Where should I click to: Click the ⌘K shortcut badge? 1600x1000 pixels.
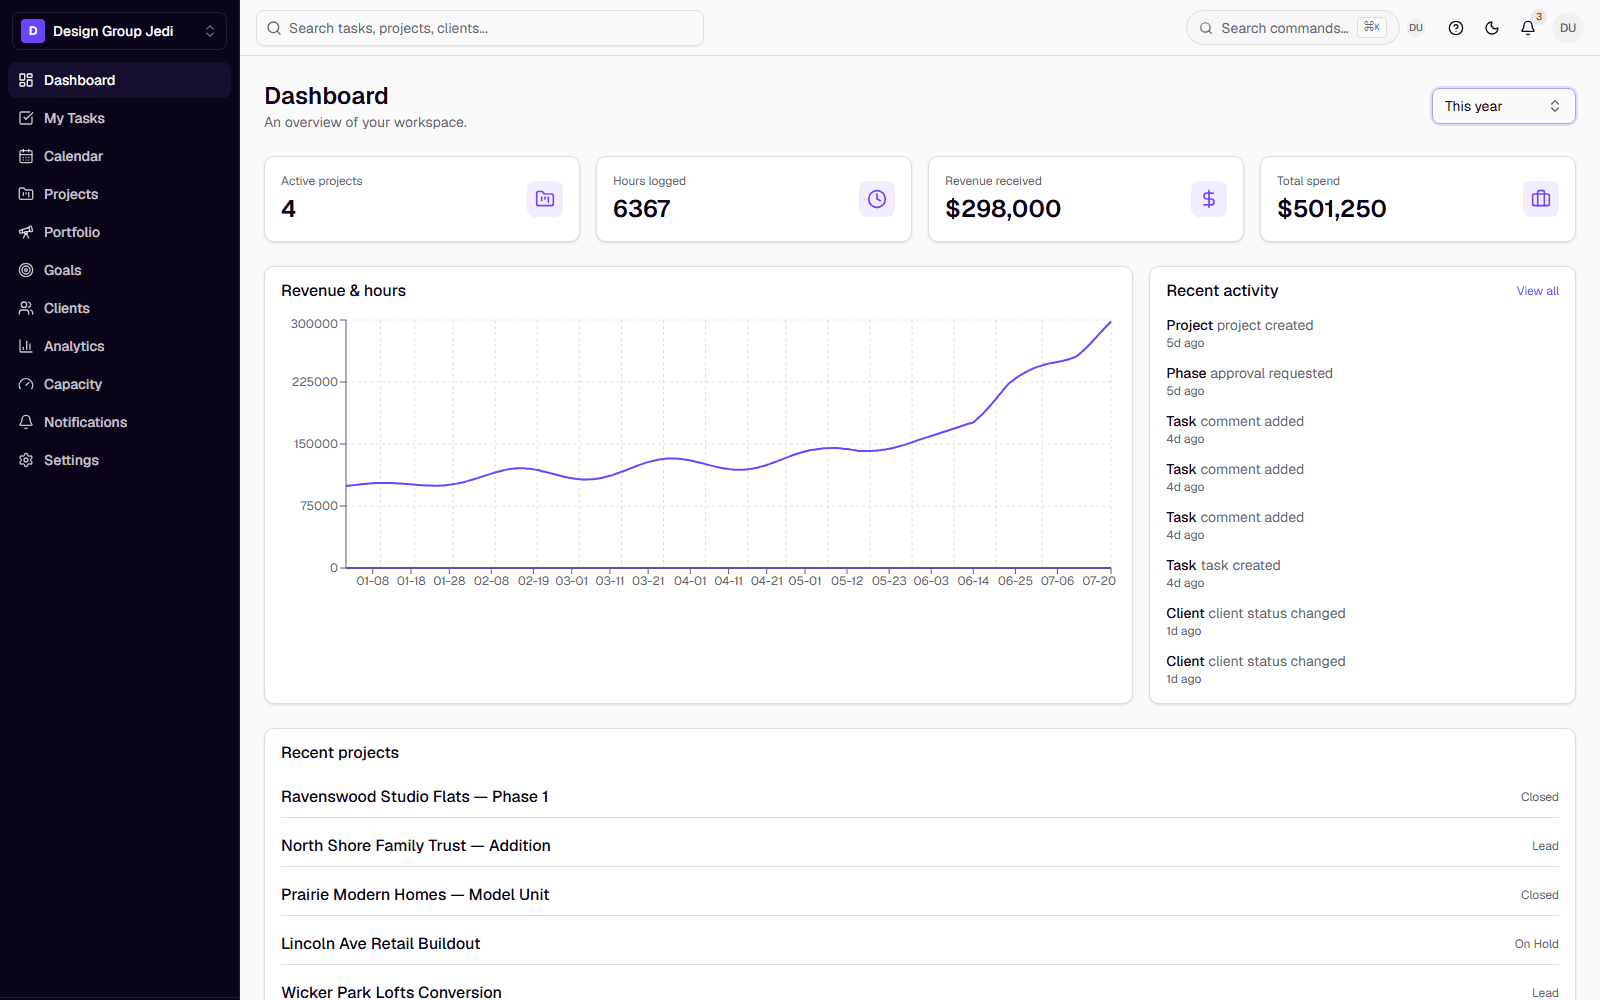[x=1372, y=27]
